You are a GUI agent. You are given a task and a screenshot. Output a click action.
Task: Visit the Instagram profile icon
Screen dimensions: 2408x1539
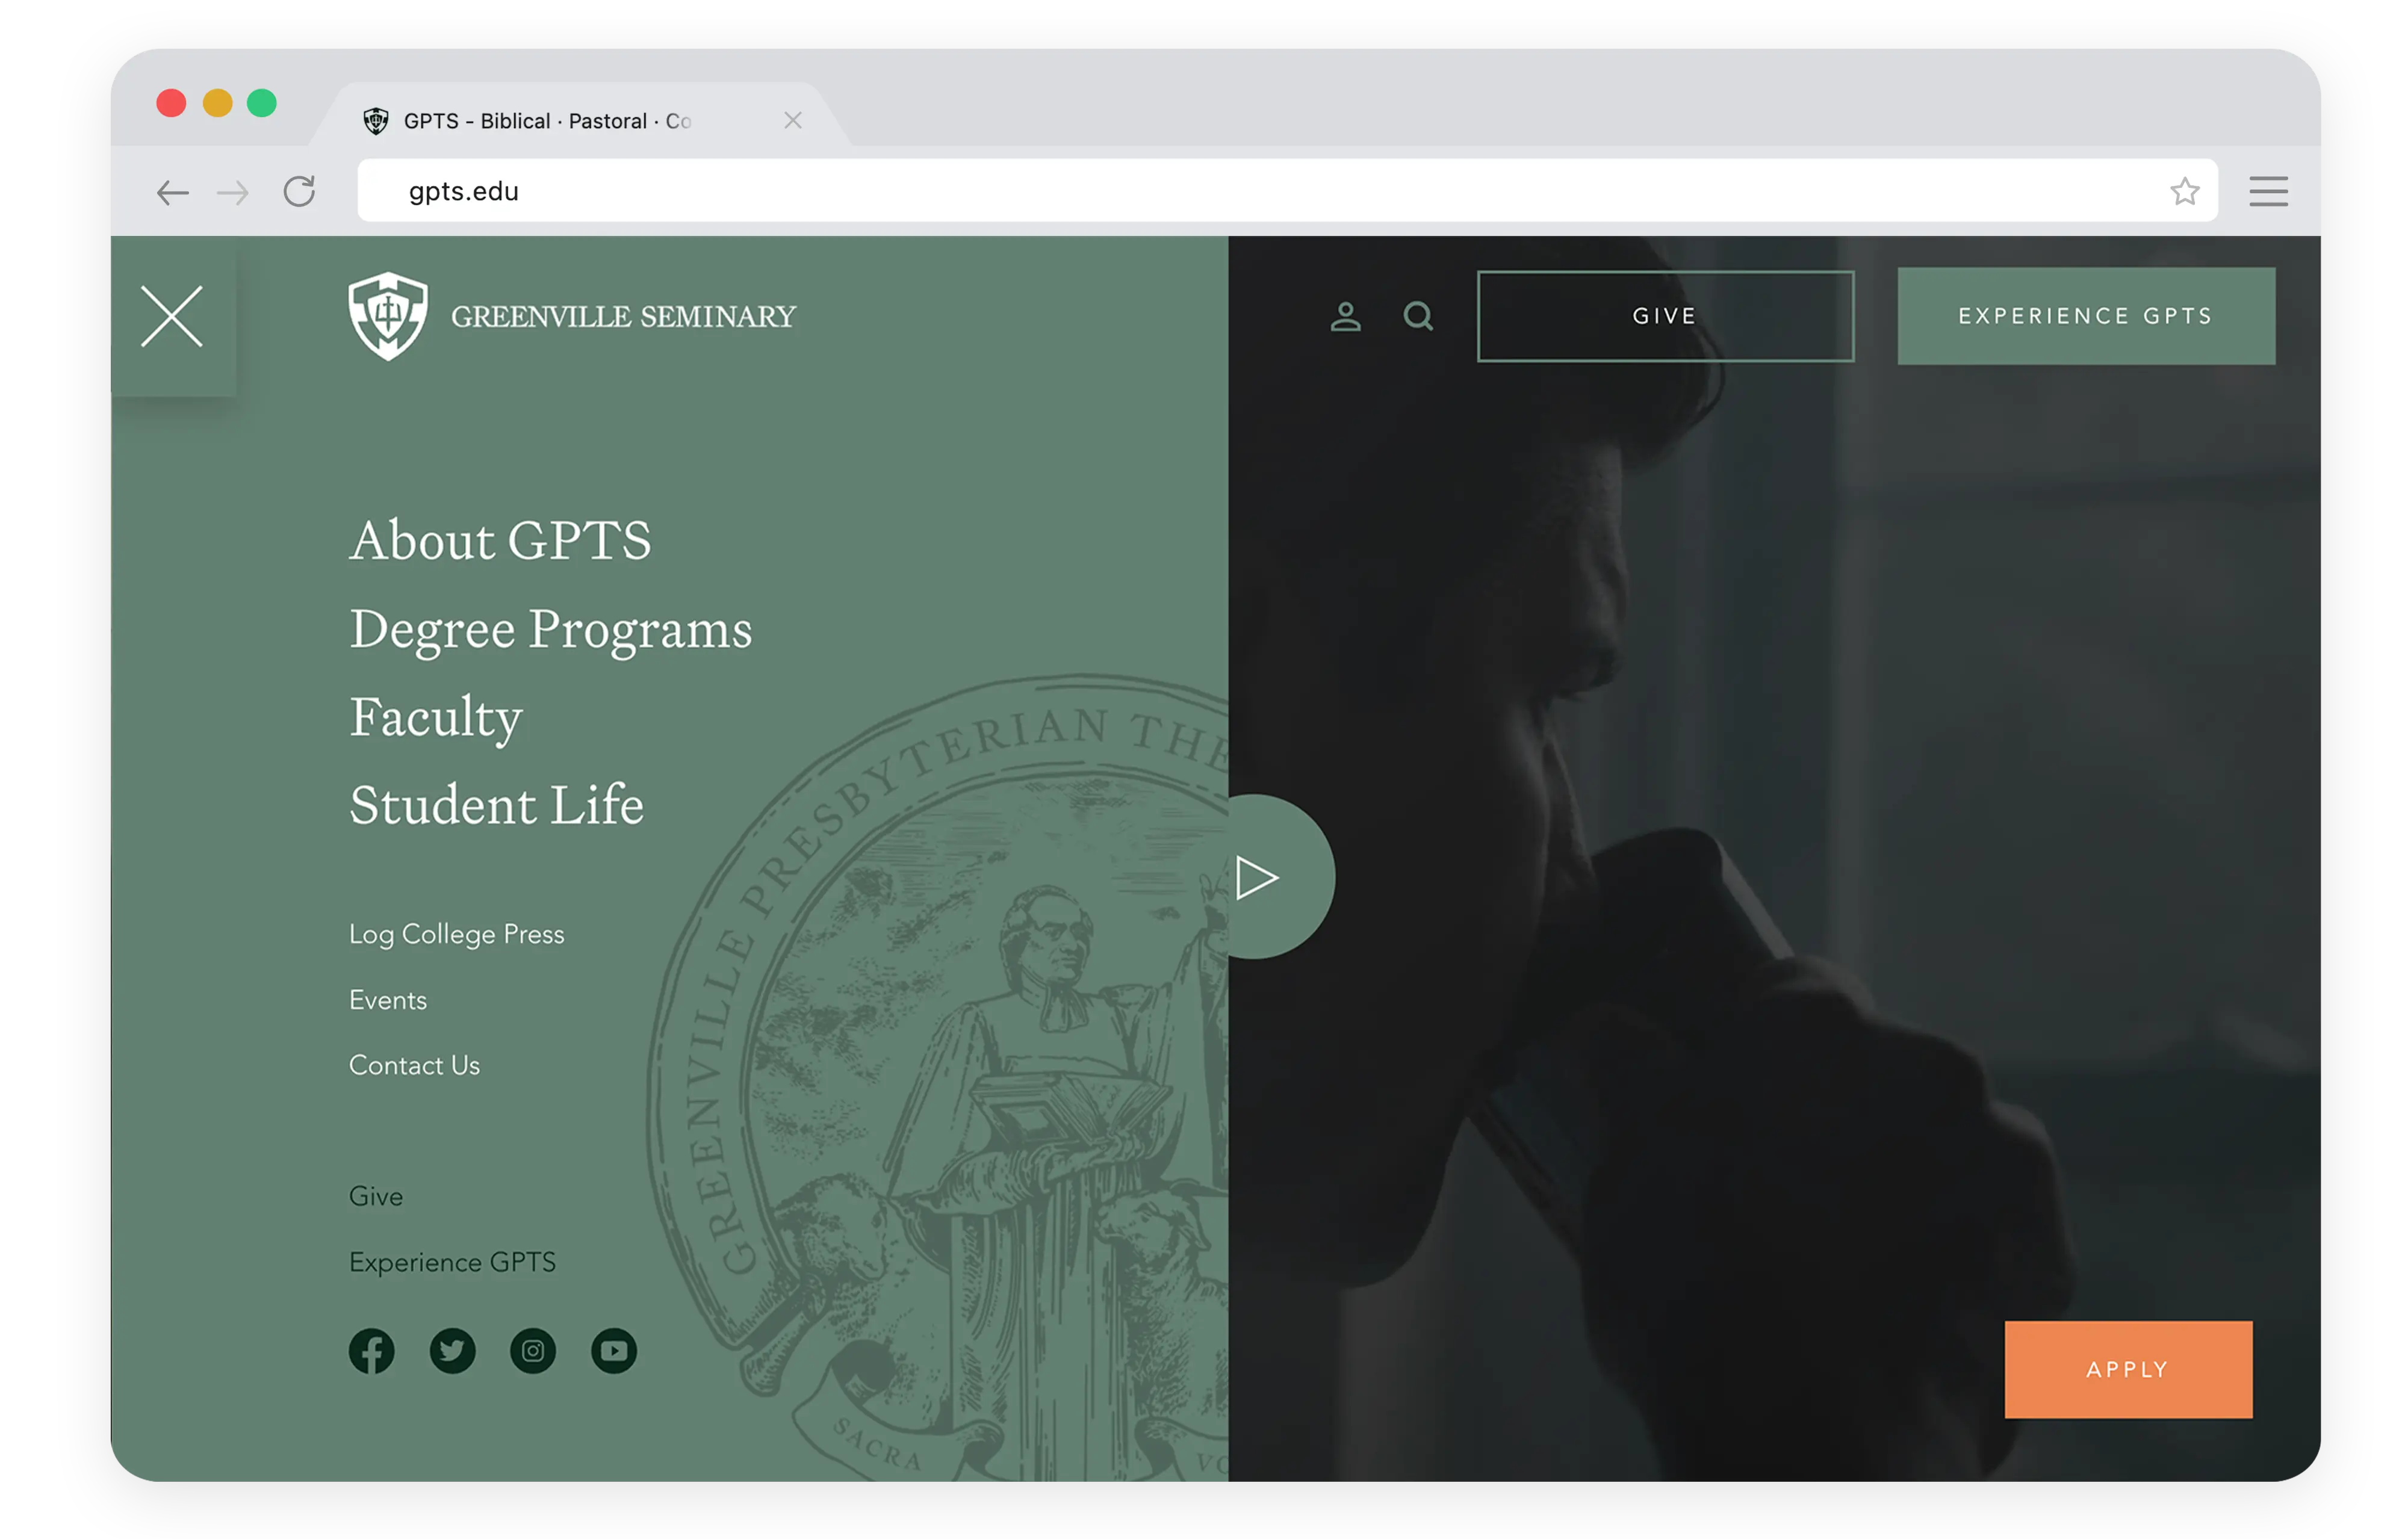tap(533, 1351)
